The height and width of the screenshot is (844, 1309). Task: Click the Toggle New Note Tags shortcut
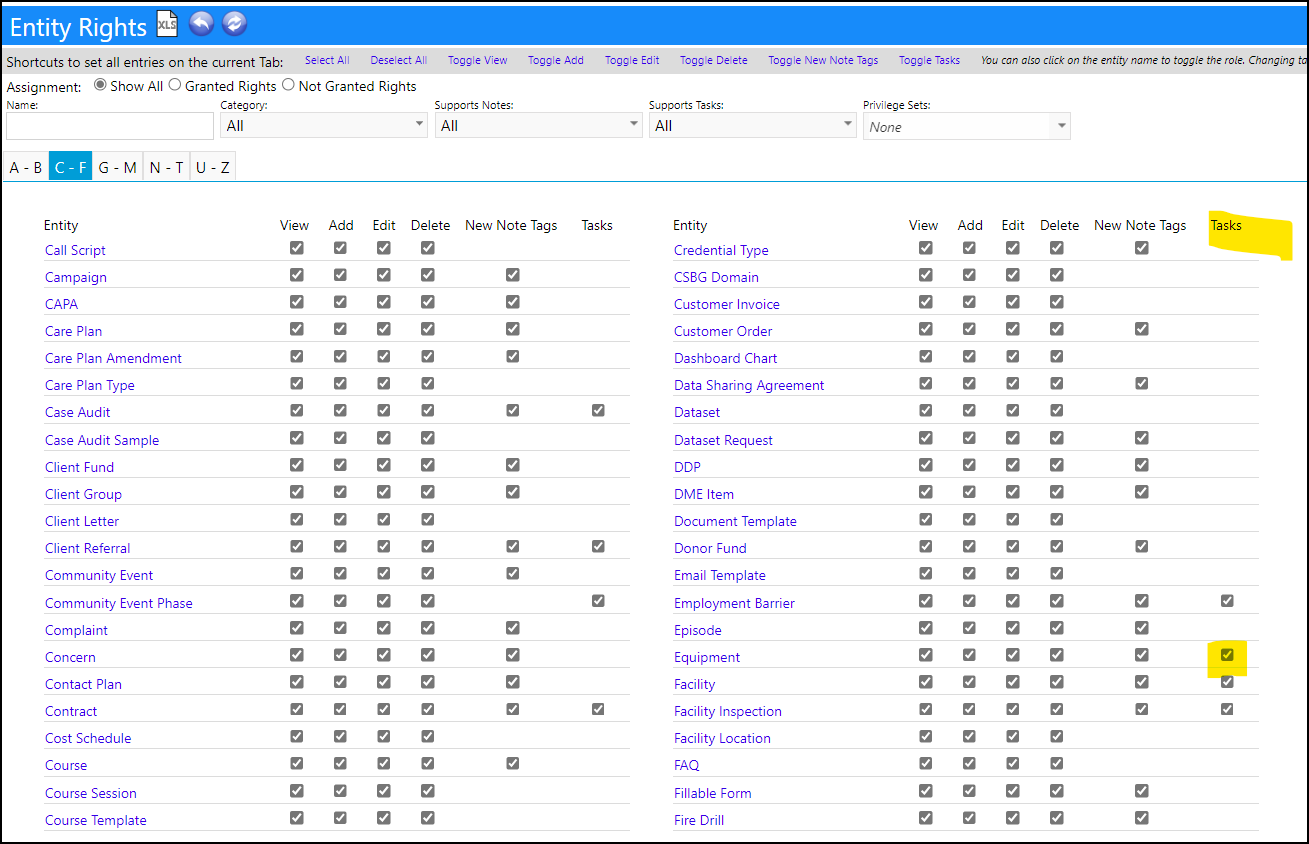(x=823, y=60)
